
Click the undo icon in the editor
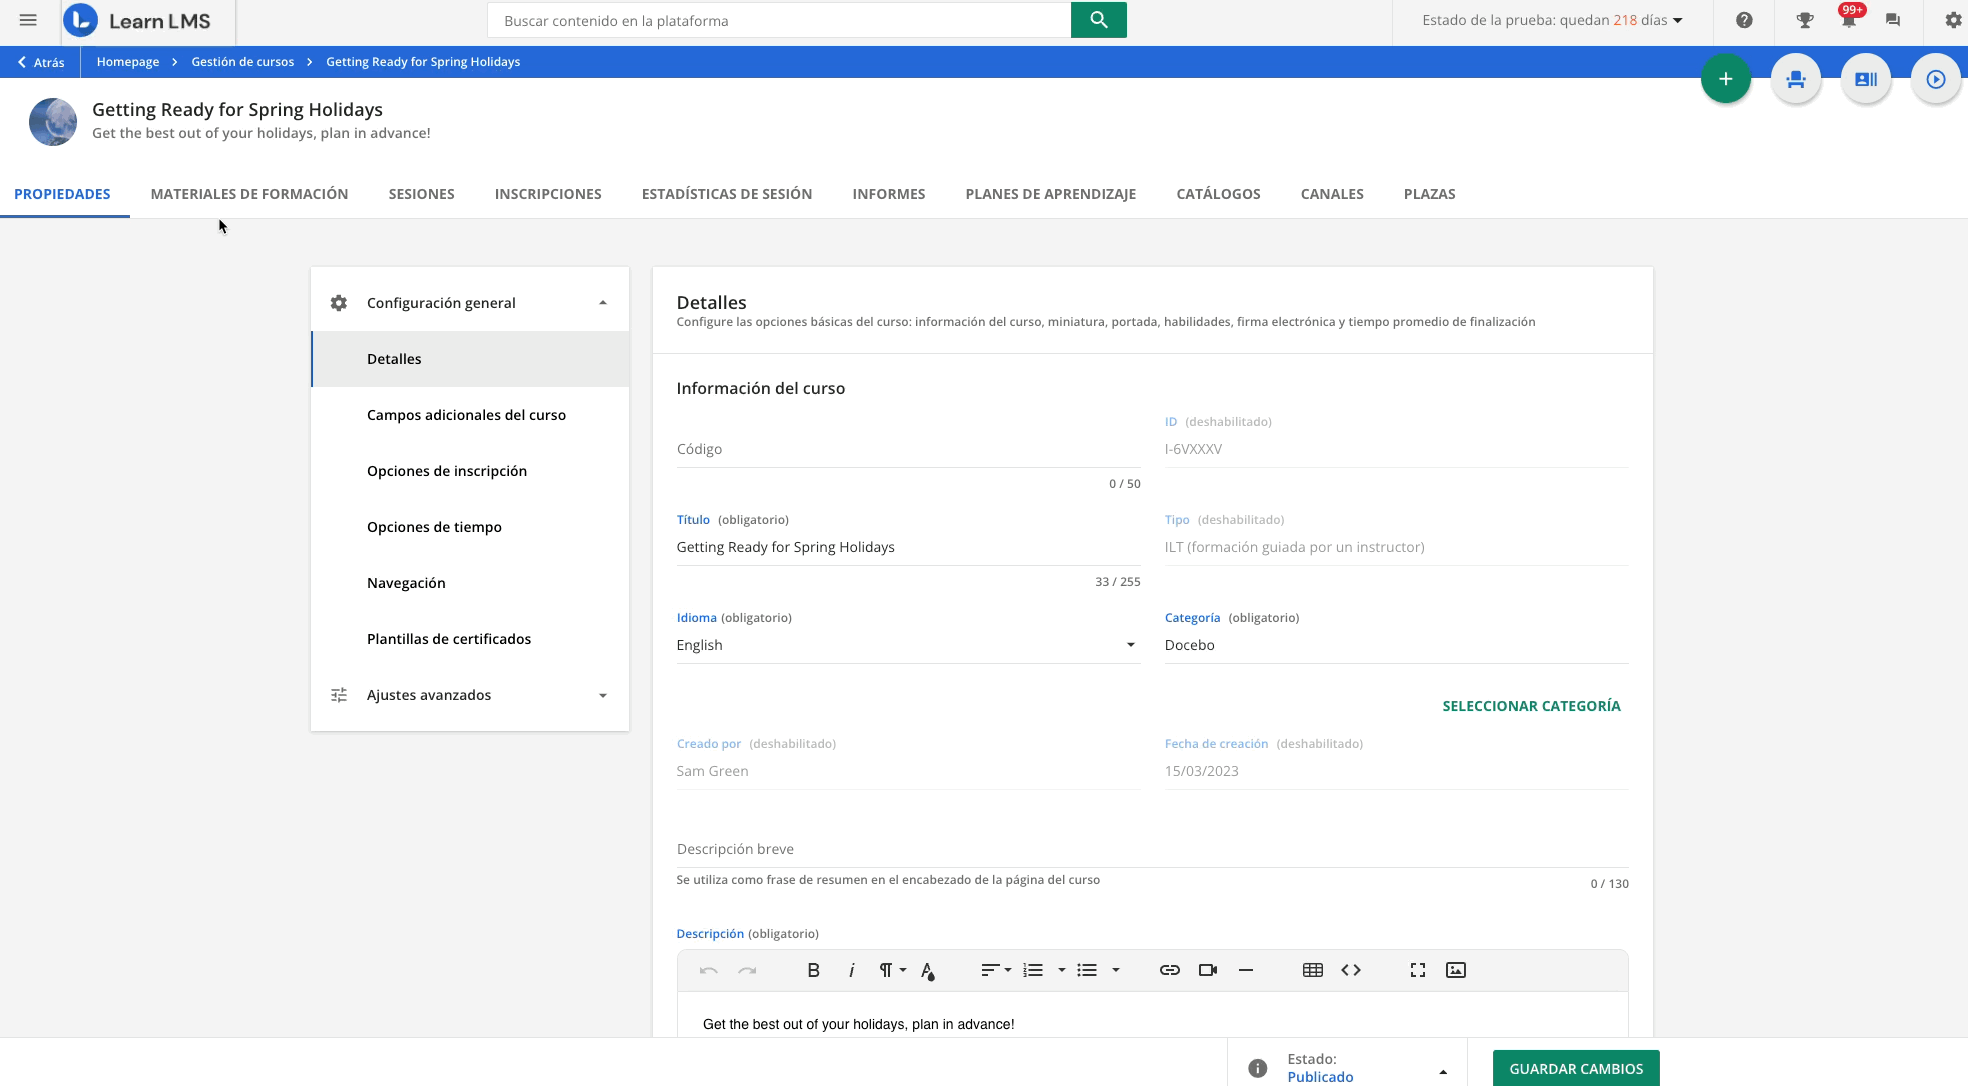[x=709, y=970]
